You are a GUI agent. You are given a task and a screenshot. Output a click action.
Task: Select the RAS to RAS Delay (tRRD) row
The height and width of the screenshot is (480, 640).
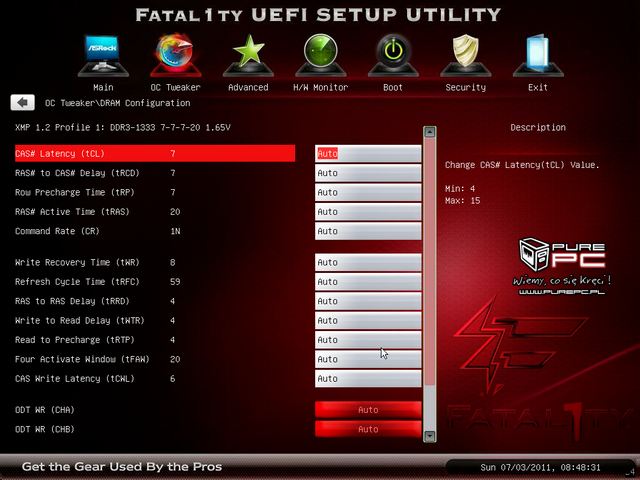tap(155, 301)
